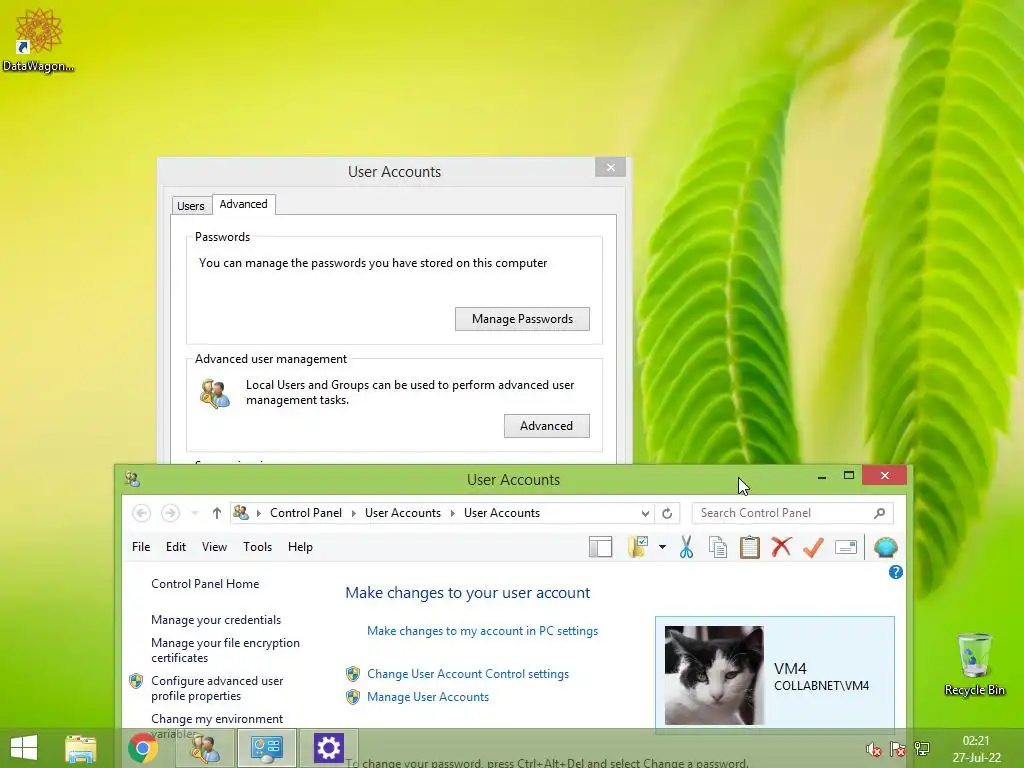
Task: Click the orange checkmark toolbar icon
Action: (813, 547)
